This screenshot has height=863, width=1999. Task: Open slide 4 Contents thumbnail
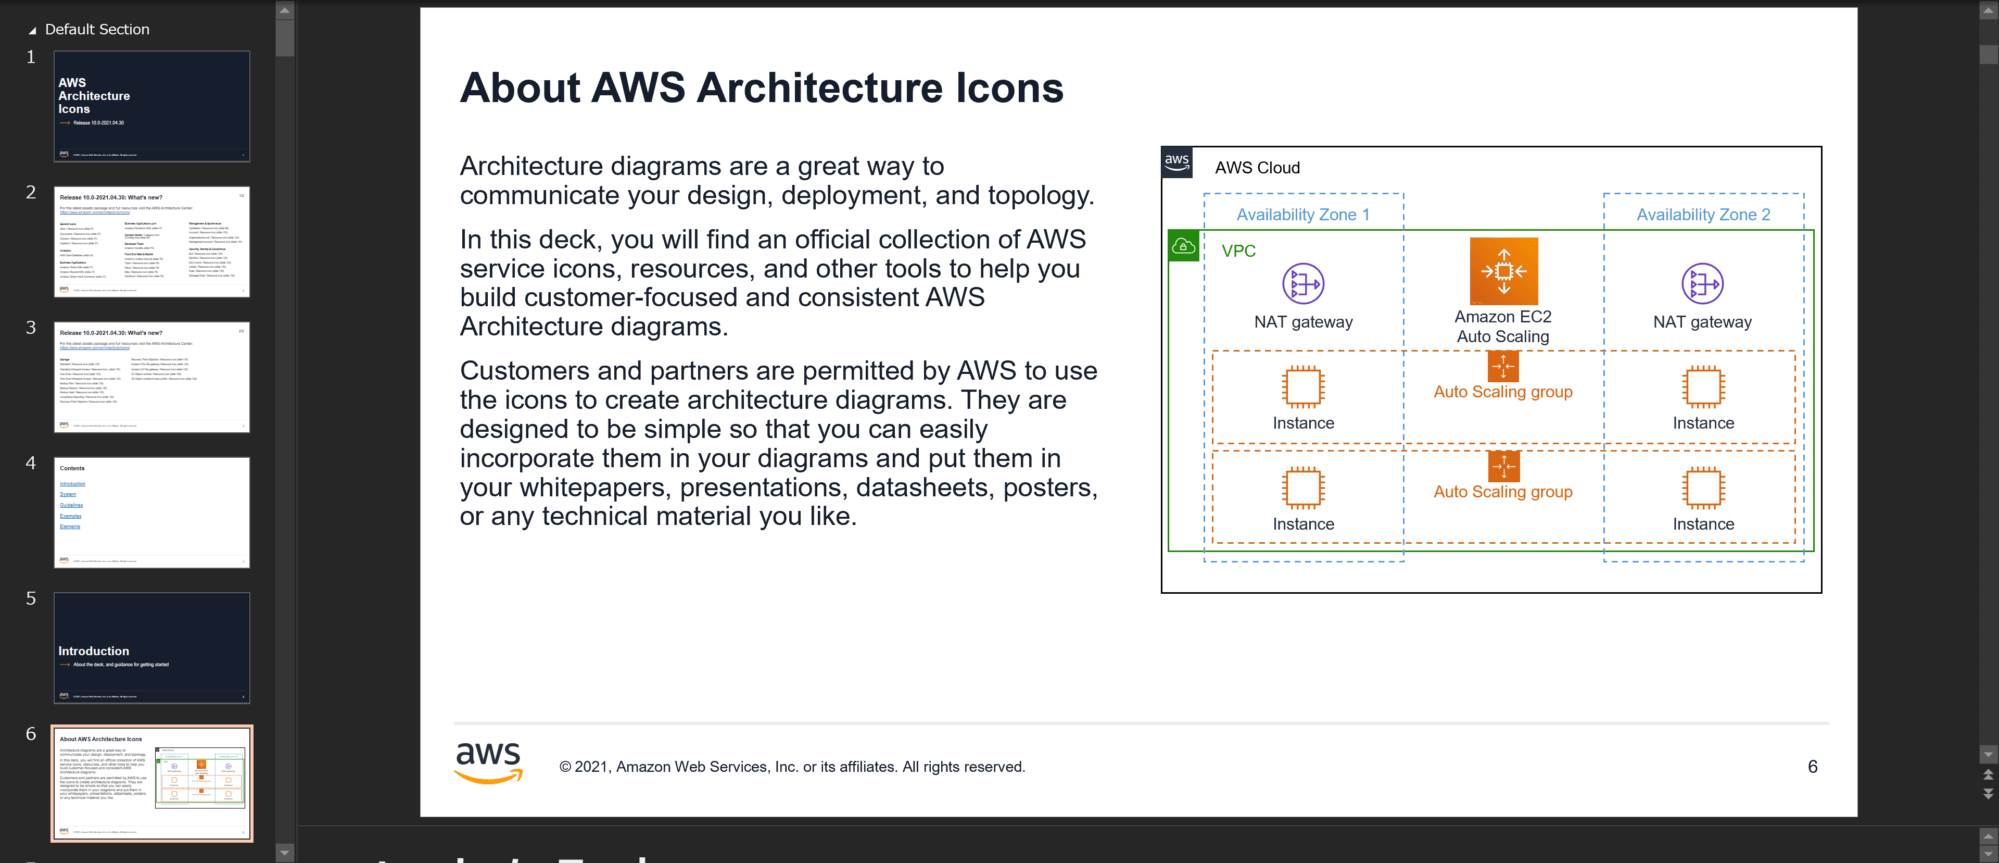(152, 512)
